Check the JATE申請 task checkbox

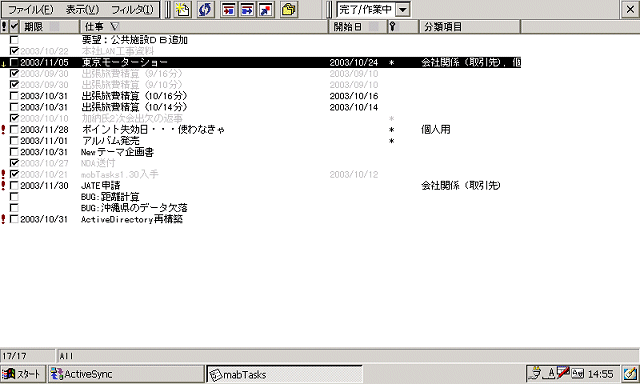tap(14, 186)
